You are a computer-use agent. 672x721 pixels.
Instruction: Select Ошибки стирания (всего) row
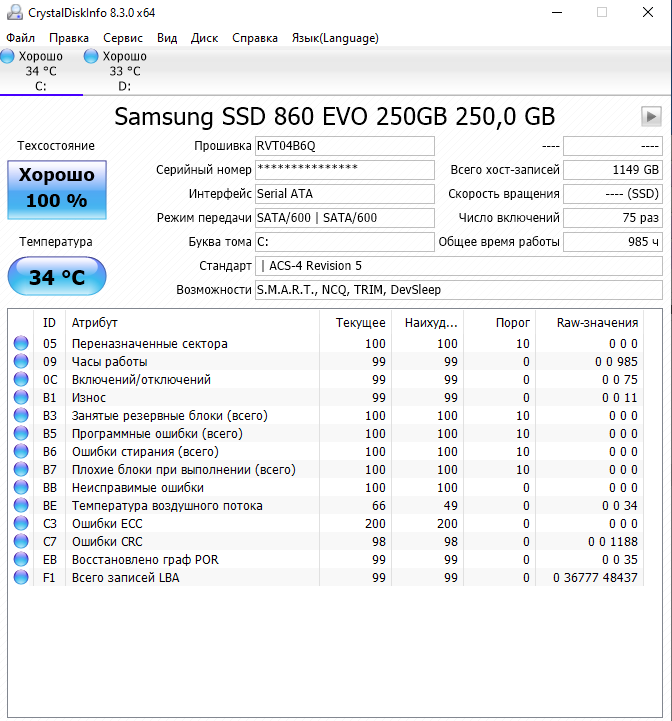pyautogui.click(x=326, y=452)
